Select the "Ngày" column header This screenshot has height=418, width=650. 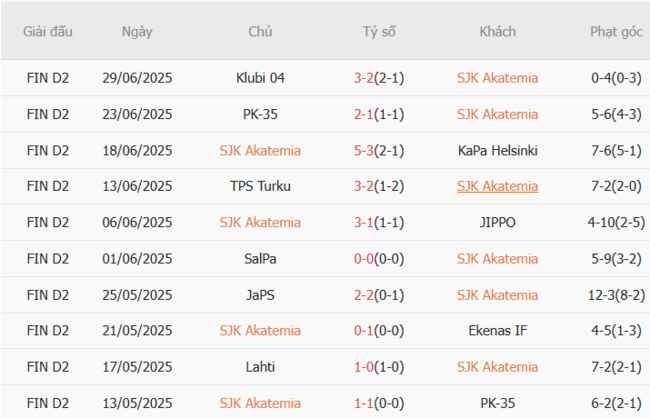pyautogui.click(x=137, y=31)
